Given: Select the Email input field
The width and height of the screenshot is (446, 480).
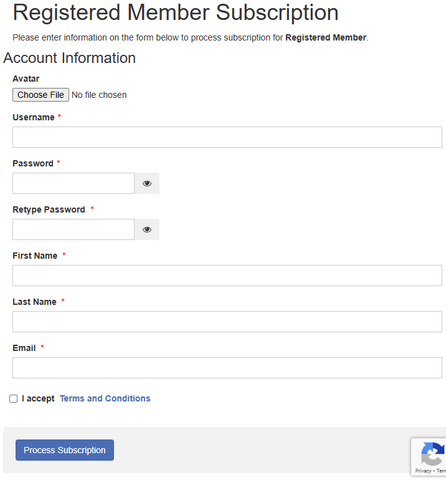Looking at the screenshot, I should pos(227,368).
